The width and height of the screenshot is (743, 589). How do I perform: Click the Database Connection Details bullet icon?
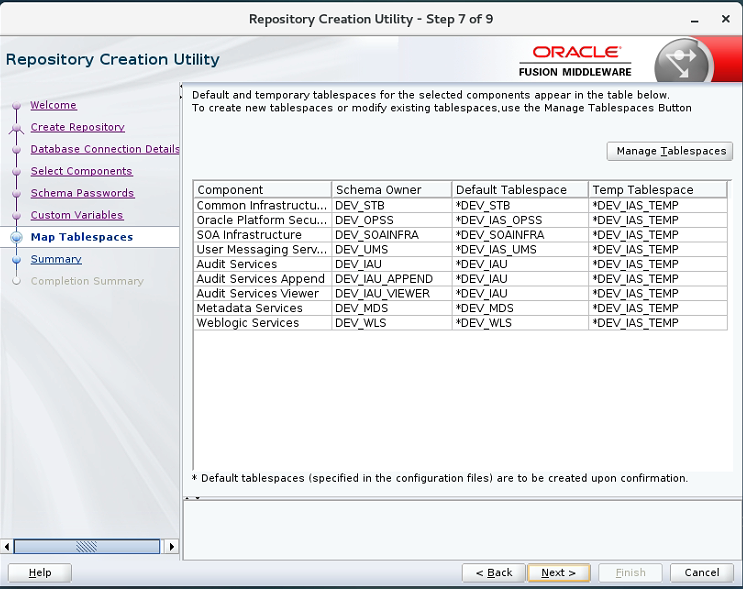click(17, 150)
